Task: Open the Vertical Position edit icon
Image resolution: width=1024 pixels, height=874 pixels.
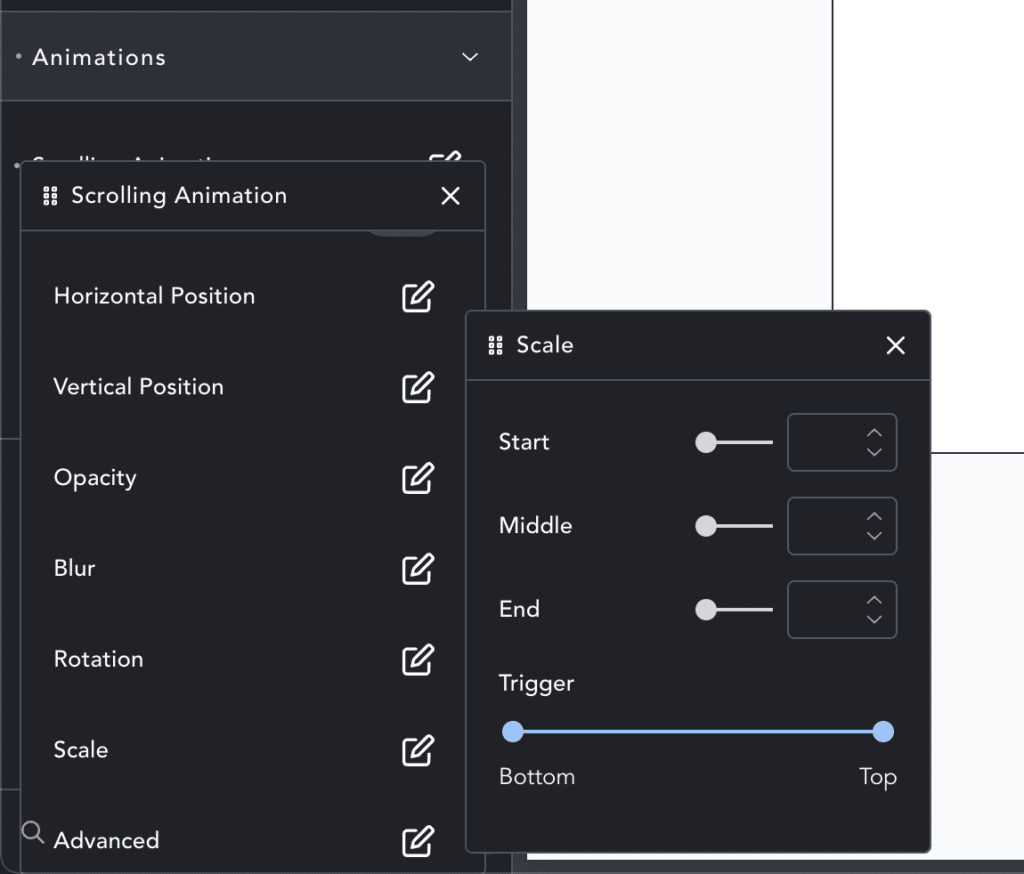Action: [418, 387]
